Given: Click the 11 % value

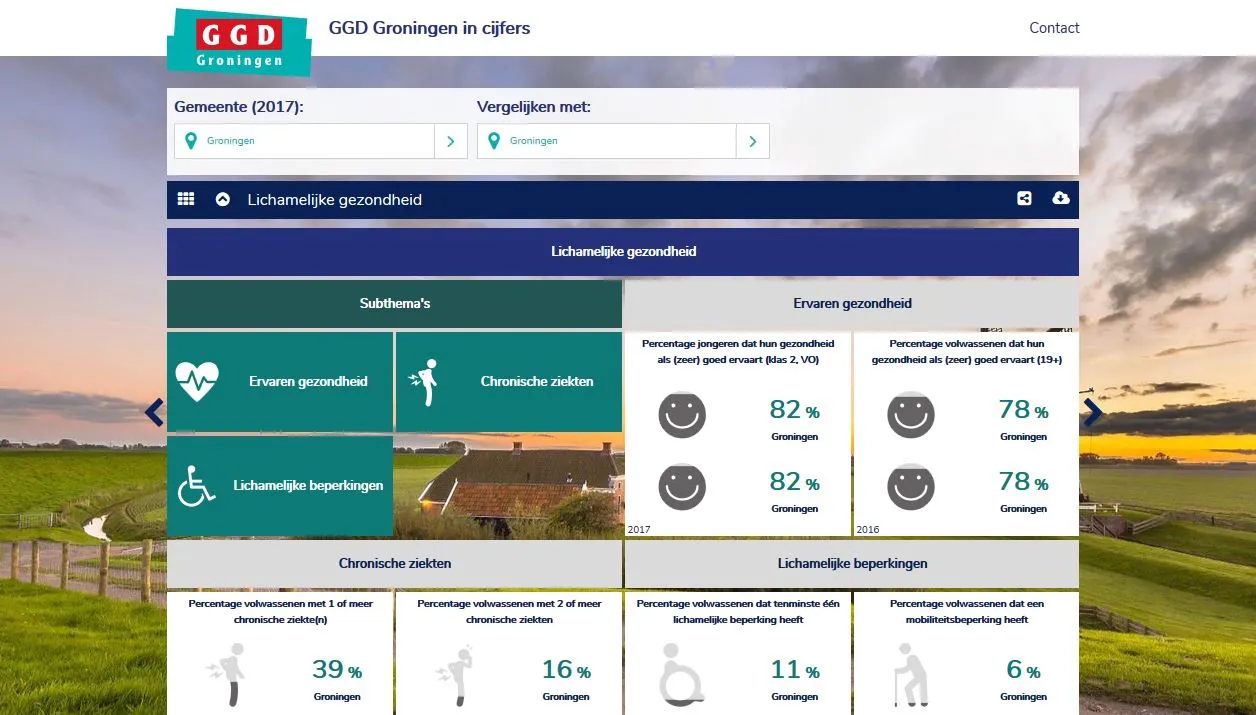Looking at the screenshot, I should pyautogui.click(x=795, y=670).
